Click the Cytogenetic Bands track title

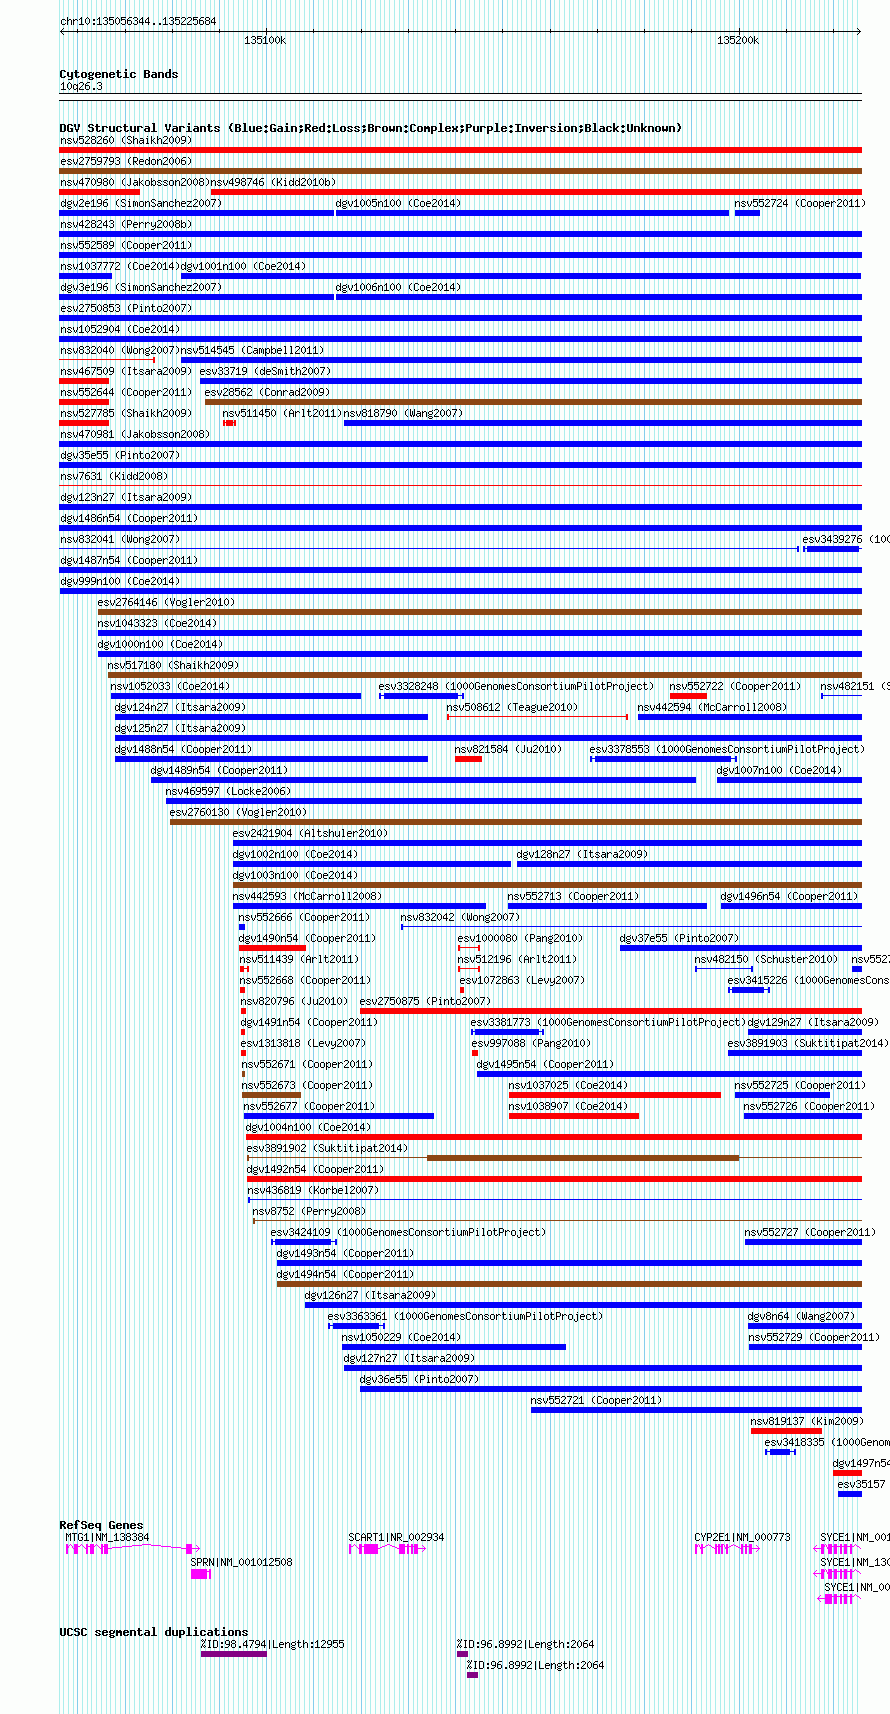(x=119, y=74)
